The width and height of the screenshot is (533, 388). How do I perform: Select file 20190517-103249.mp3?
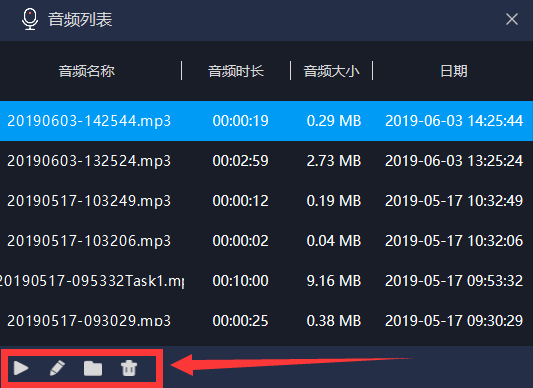(89, 201)
